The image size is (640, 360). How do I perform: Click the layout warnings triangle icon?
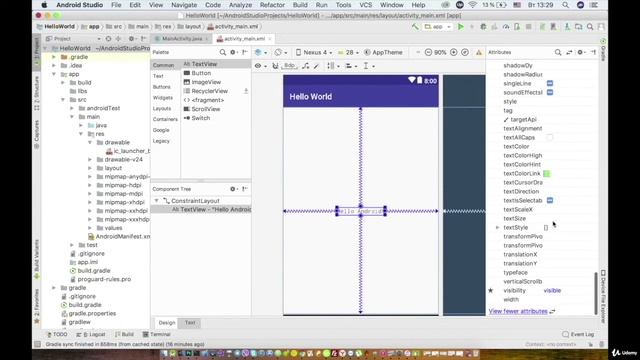pyautogui.click(x=479, y=52)
